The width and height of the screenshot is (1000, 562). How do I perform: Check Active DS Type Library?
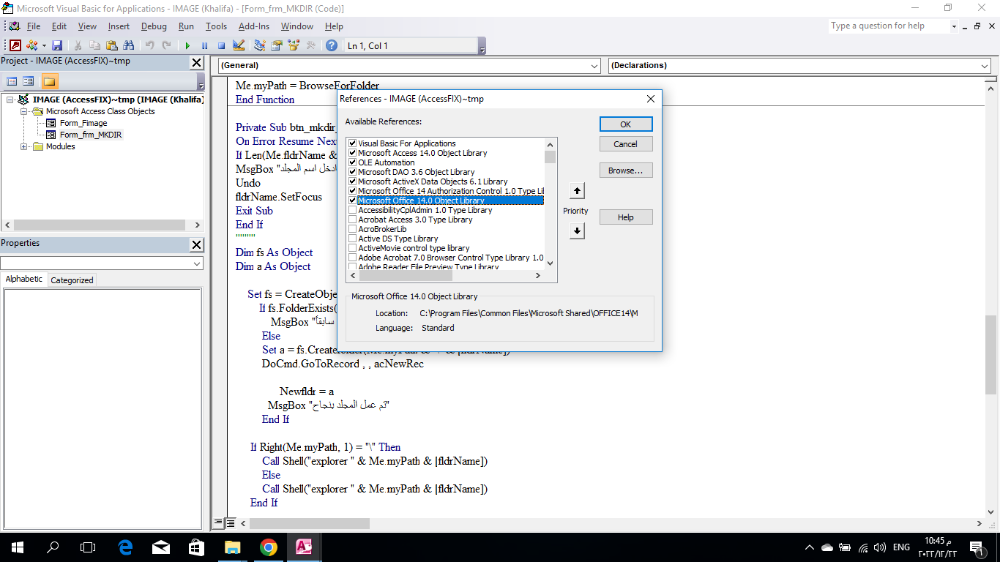[352, 239]
